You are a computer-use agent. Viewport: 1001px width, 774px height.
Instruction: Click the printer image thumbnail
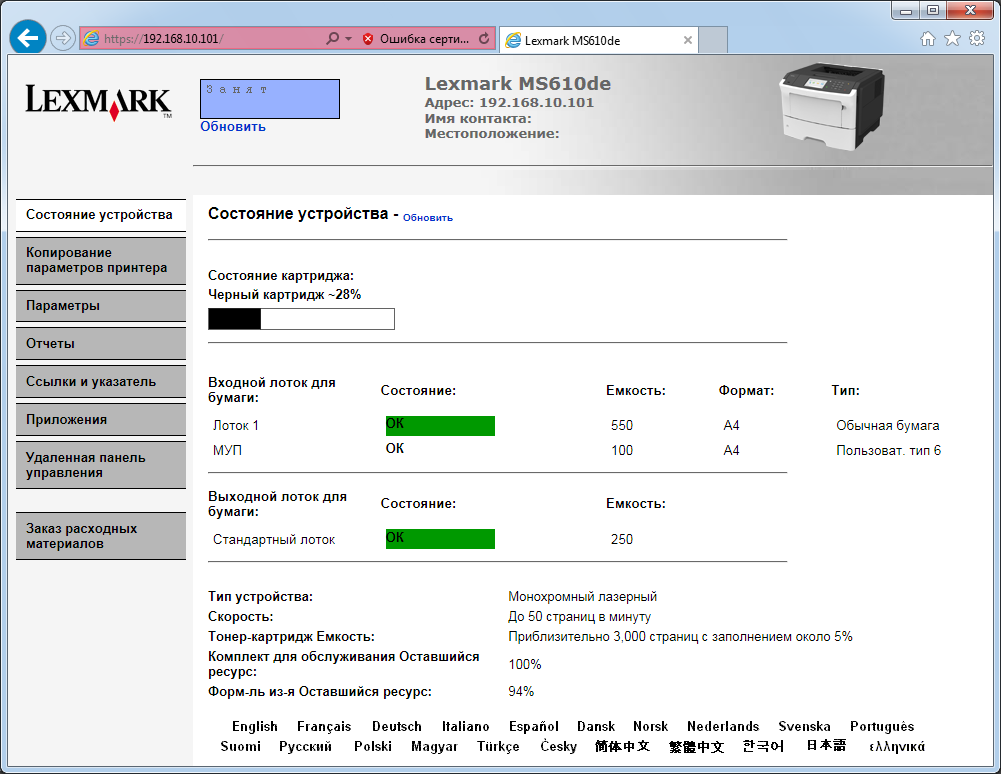[831, 106]
